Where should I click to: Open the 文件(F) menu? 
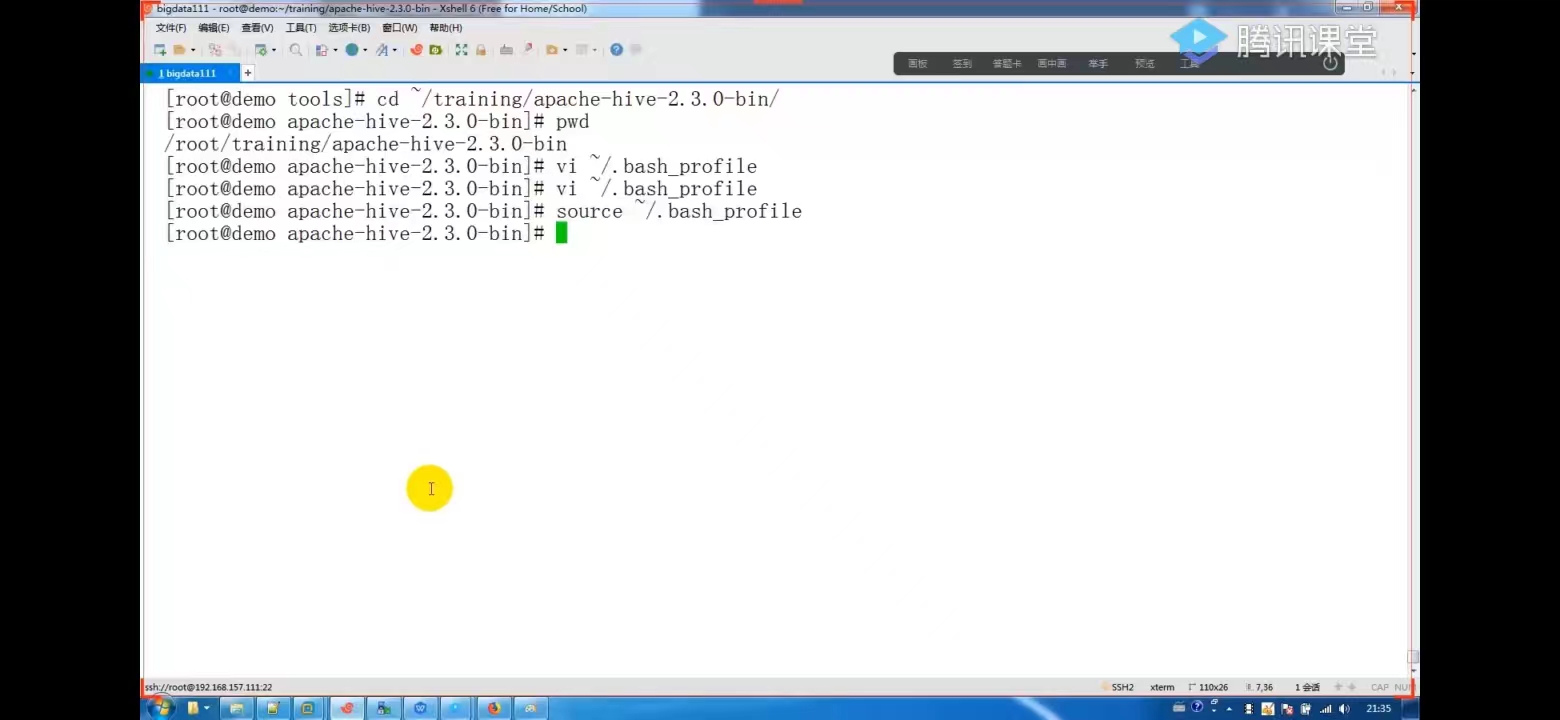171,28
